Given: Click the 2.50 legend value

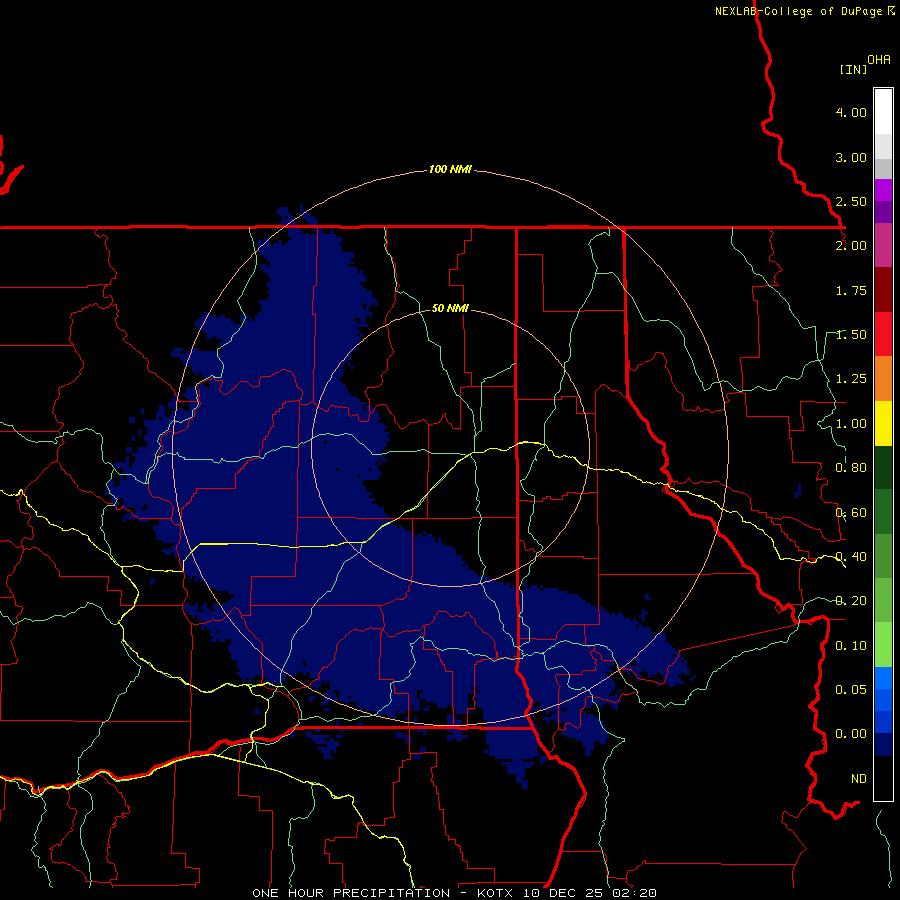Looking at the screenshot, I should (851, 201).
